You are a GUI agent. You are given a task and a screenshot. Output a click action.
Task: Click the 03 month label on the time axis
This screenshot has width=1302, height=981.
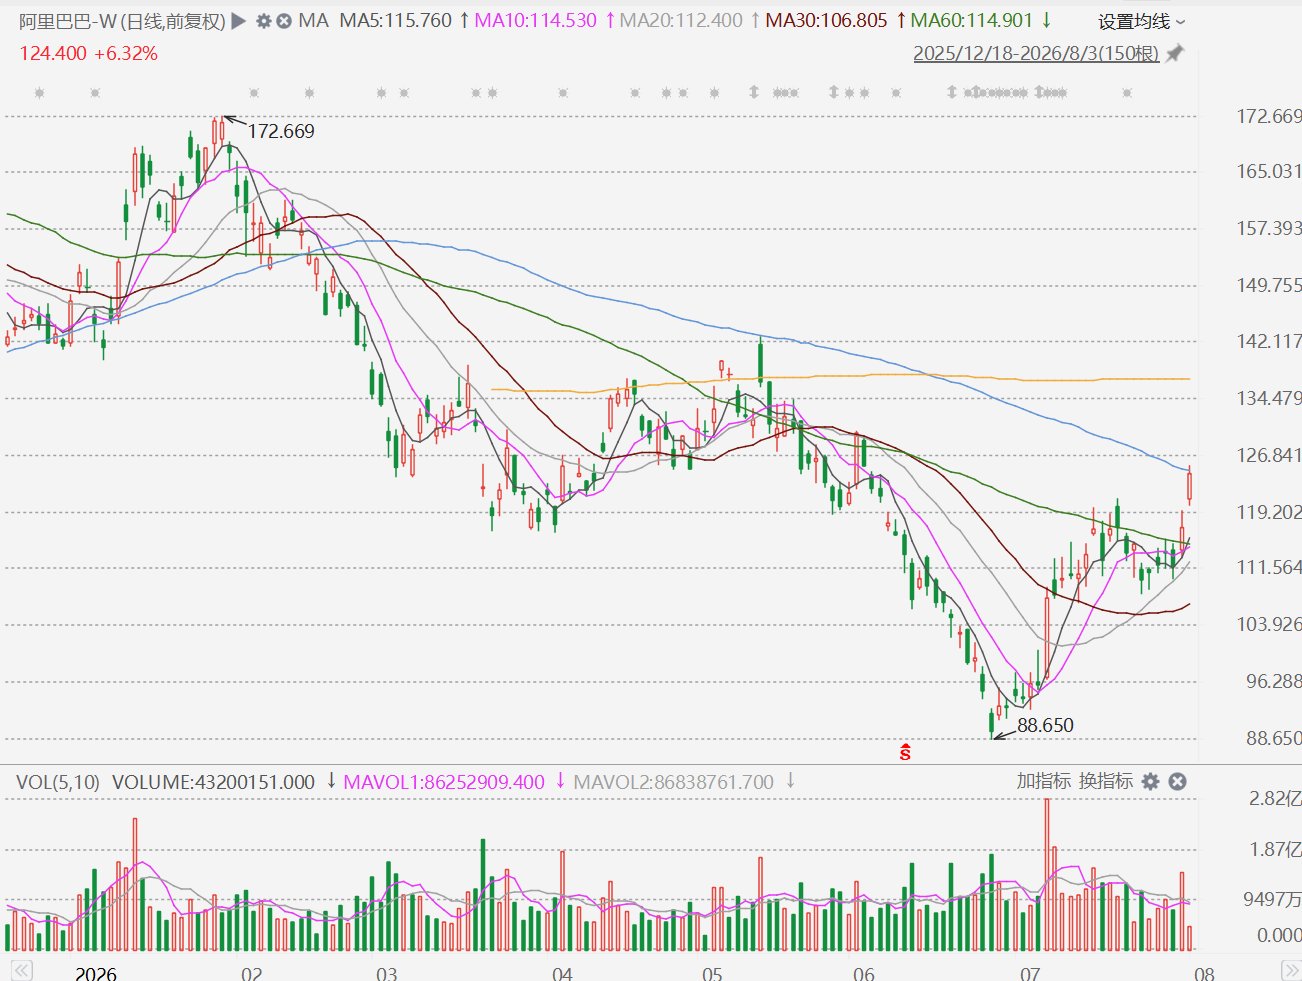click(x=386, y=973)
